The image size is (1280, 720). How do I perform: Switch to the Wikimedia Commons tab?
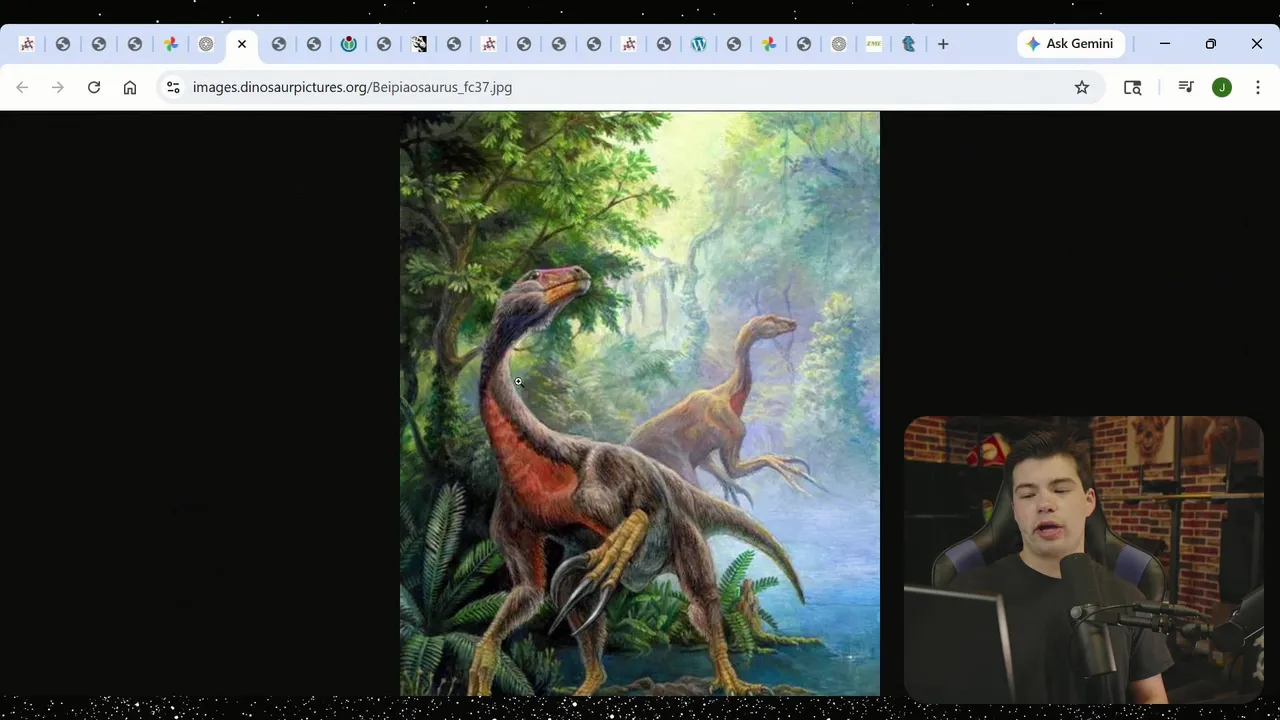tap(349, 44)
